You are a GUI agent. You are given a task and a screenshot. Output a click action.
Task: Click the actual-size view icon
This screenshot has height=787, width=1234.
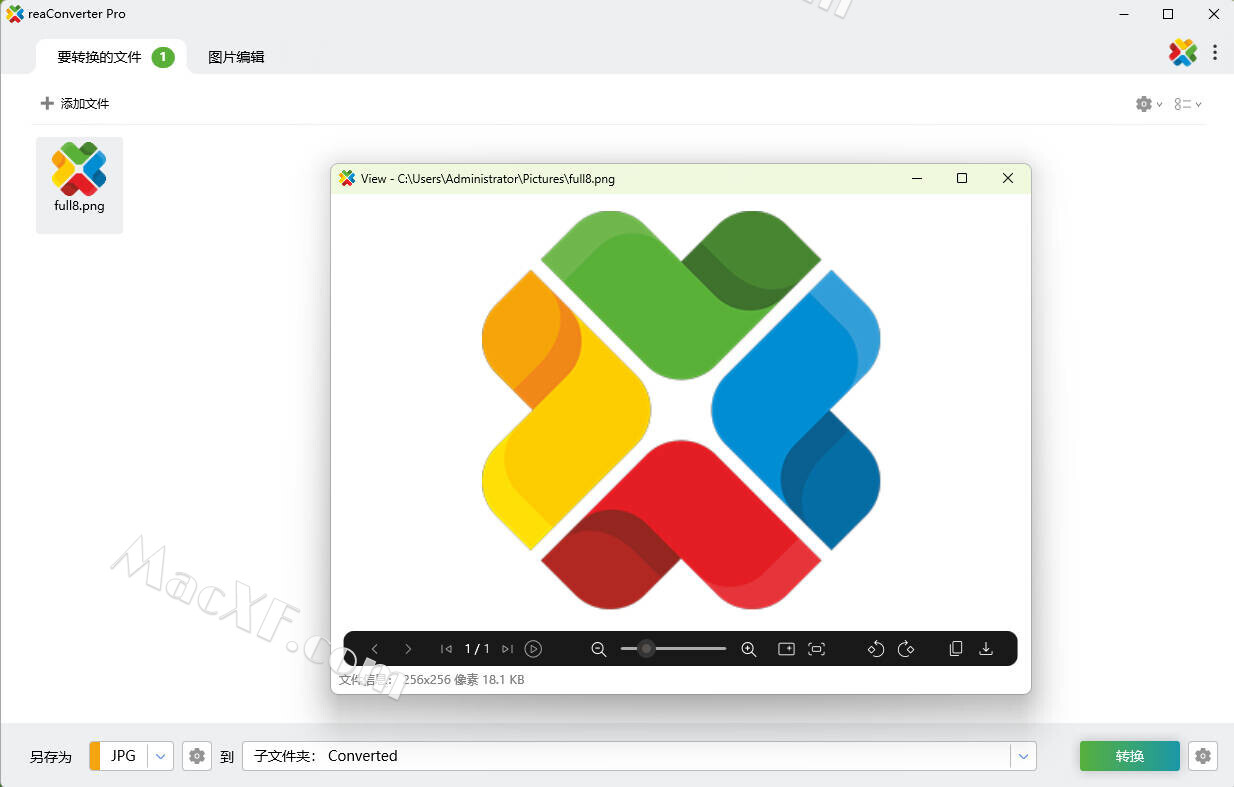(787, 649)
